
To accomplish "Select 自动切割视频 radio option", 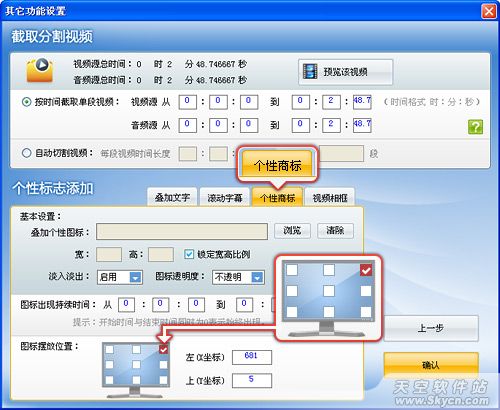I will pyautogui.click(x=26, y=153).
